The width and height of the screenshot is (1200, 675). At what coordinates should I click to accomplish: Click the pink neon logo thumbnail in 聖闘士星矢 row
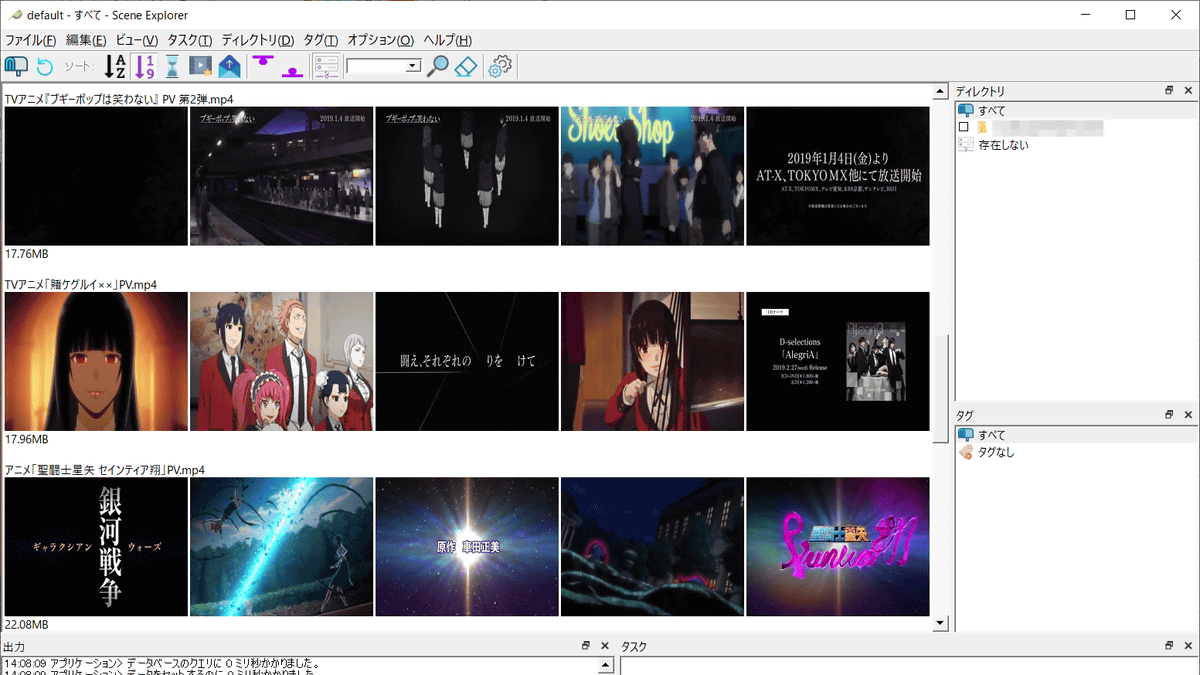tap(838, 547)
